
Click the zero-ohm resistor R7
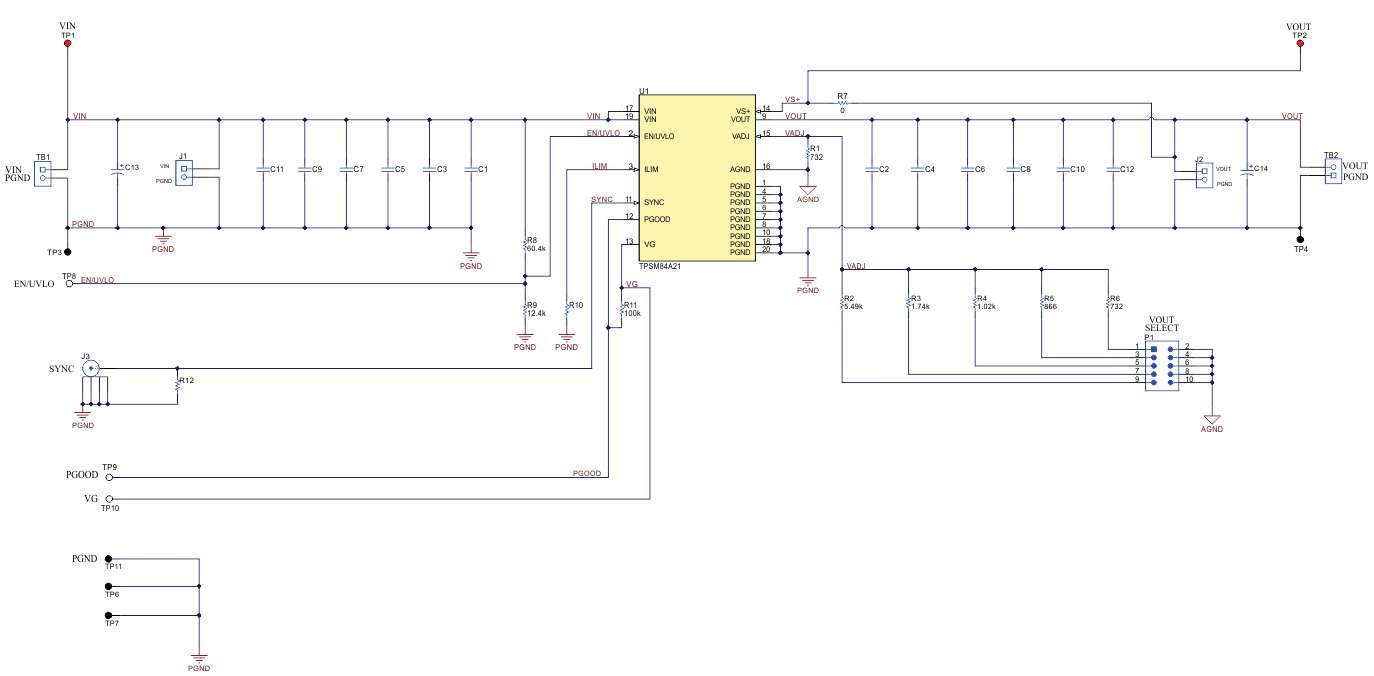click(x=842, y=103)
